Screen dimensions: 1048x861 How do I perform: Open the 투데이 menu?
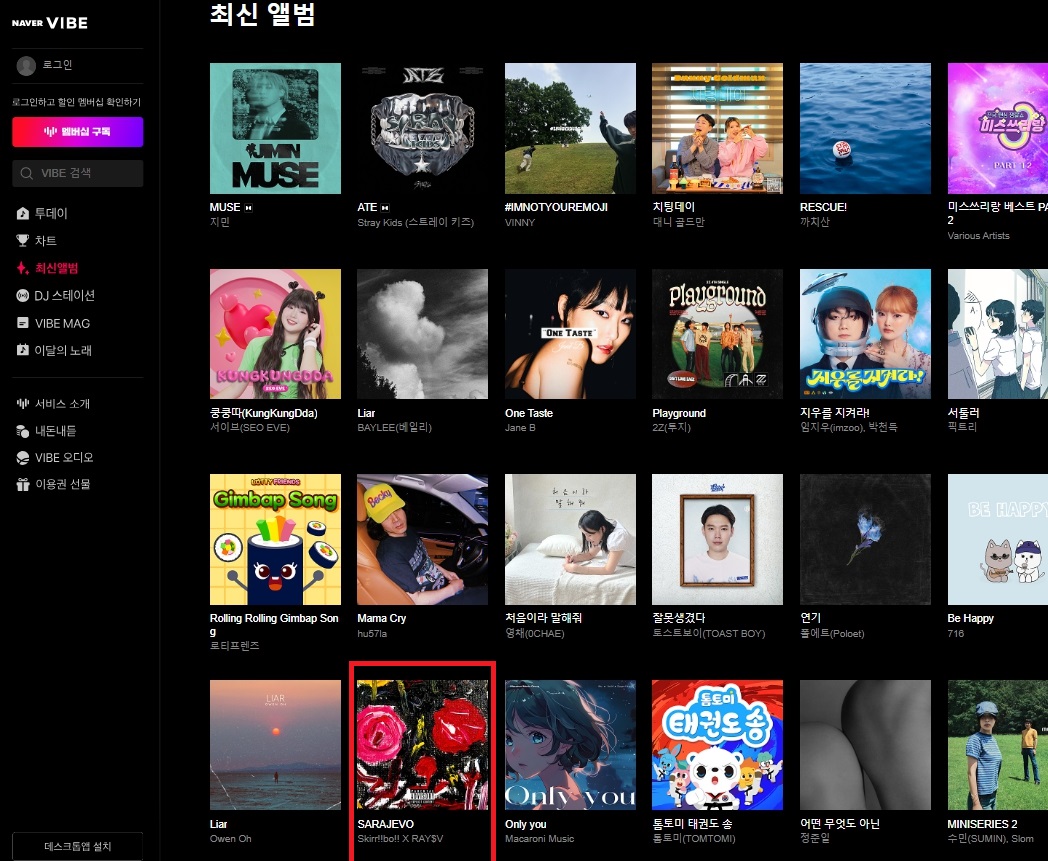point(51,213)
